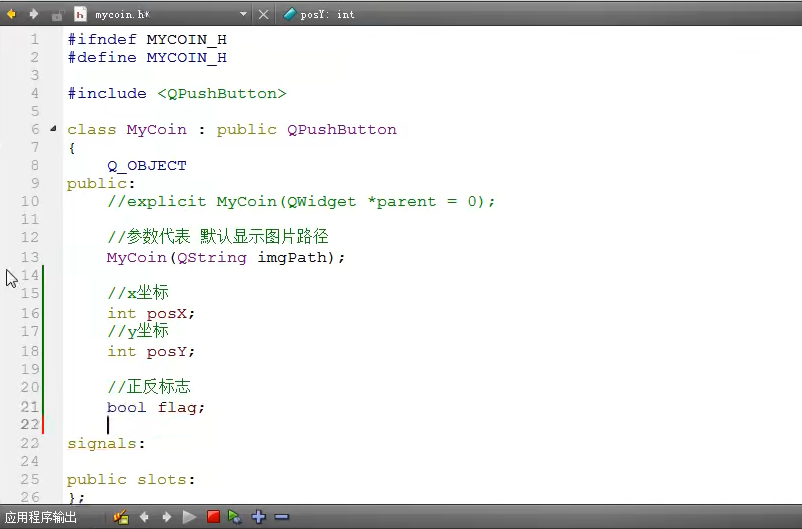The height and width of the screenshot is (529, 802).
Task: Click the 'MyCoin' class name on line 6
Action: (157, 129)
